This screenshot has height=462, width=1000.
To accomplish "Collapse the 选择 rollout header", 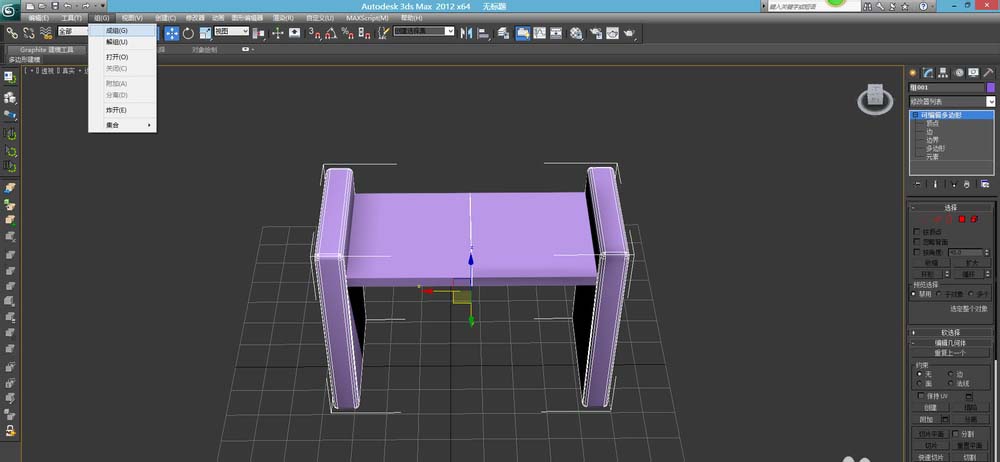I will (x=952, y=207).
